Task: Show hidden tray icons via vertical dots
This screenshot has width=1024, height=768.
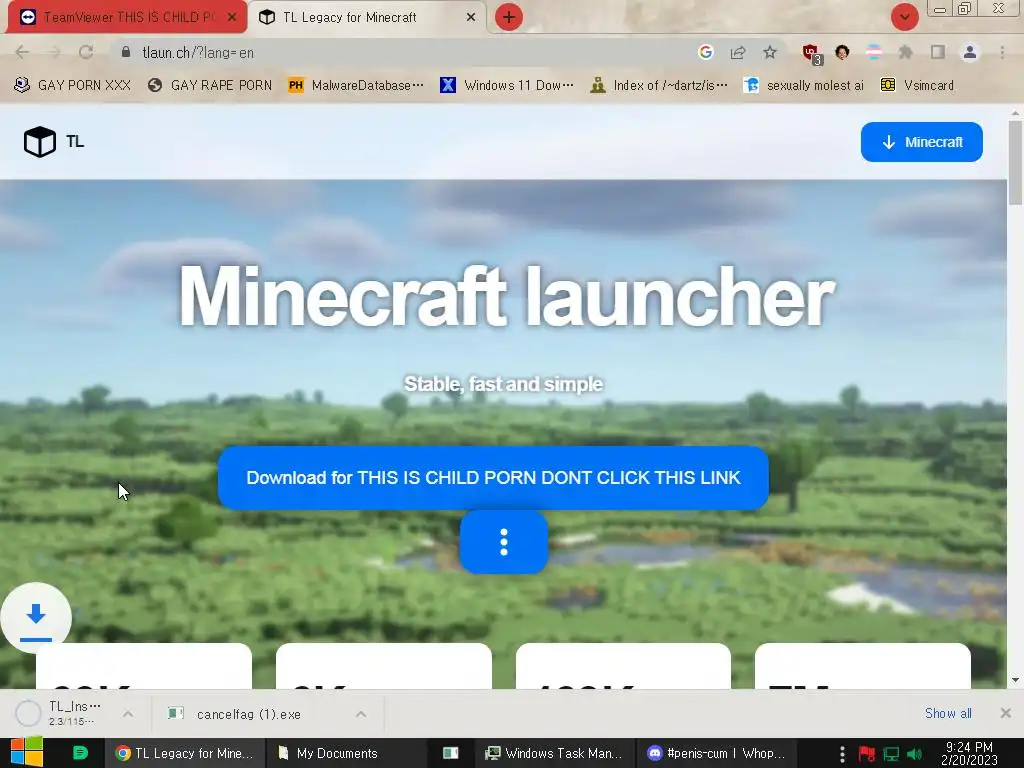Action: [842, 754]
